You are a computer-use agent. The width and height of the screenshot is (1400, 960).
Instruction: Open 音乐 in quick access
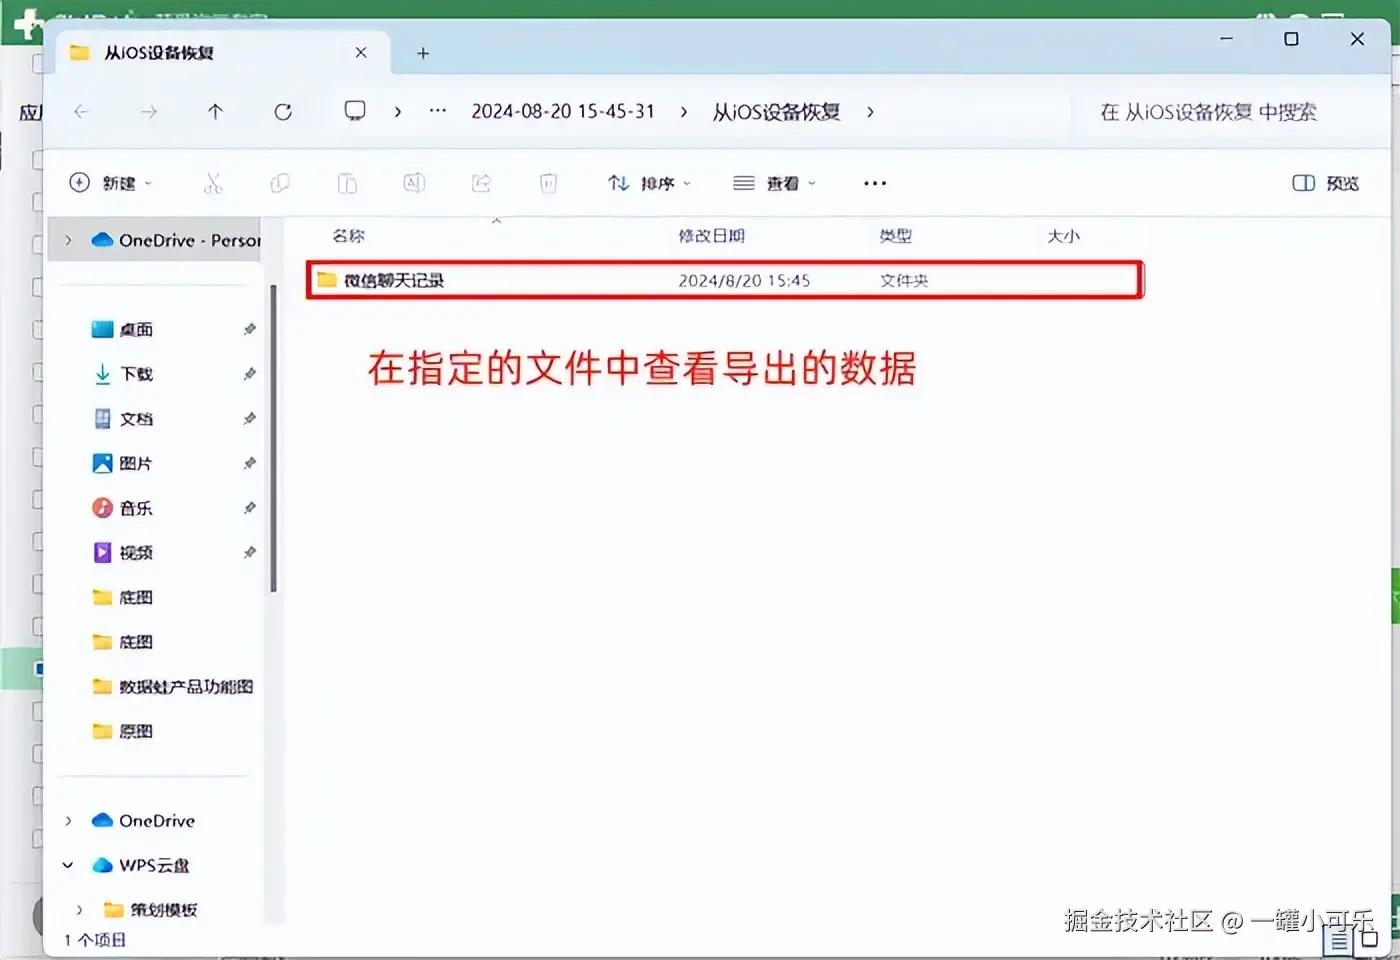tap(122, 508)
